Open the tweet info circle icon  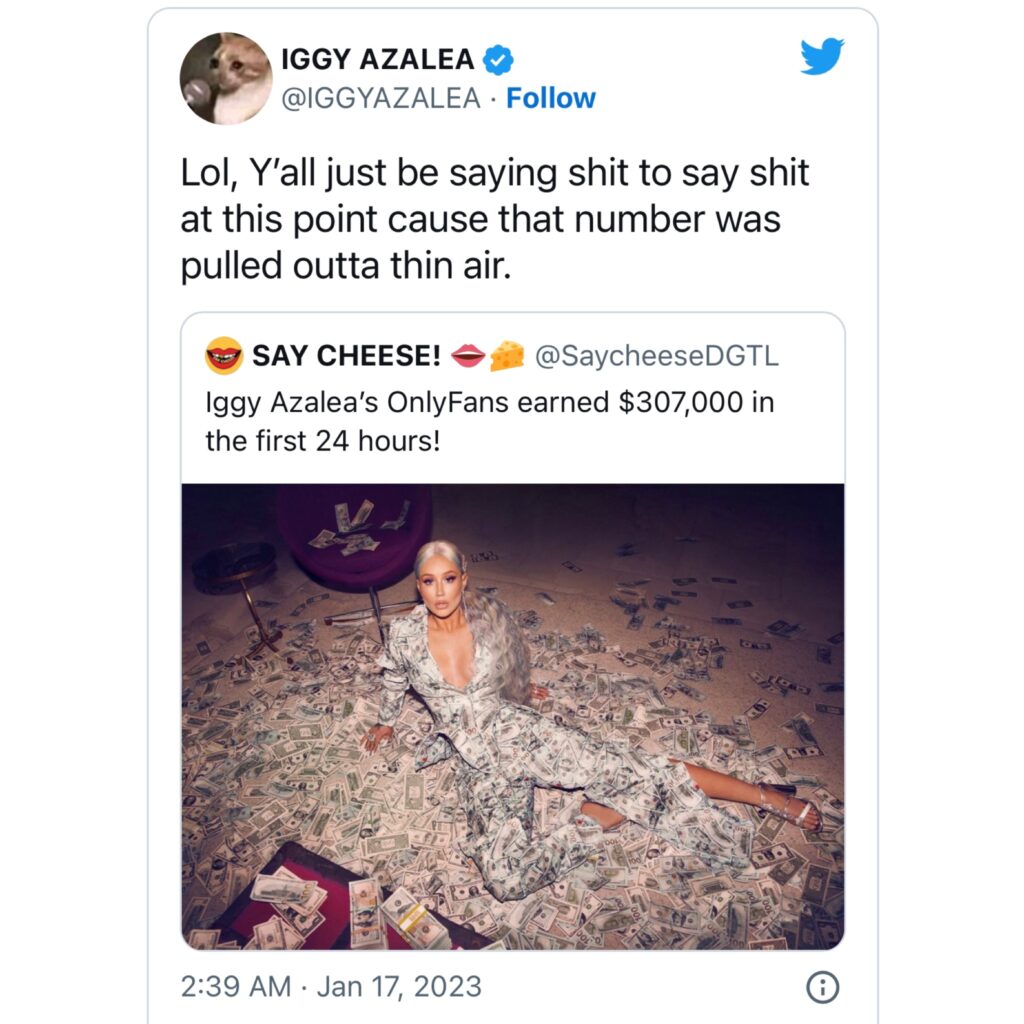(822, 987)
